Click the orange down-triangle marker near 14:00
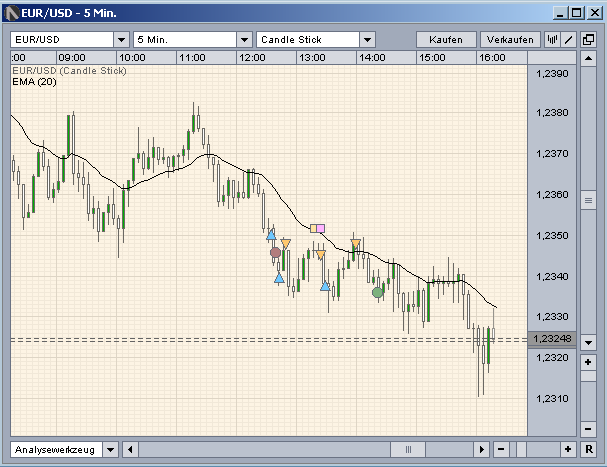The image size is (607, 467). [x=356, y=244]
